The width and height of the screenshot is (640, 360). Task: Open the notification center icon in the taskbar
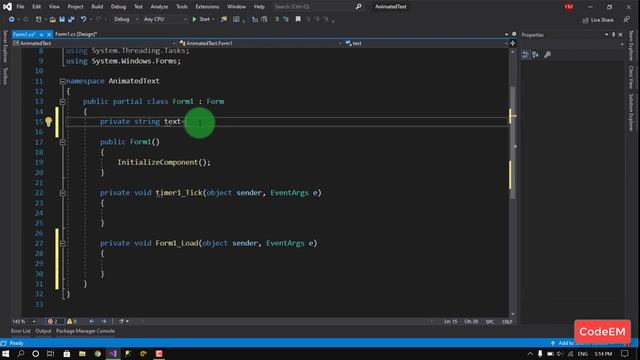point(624,353)
